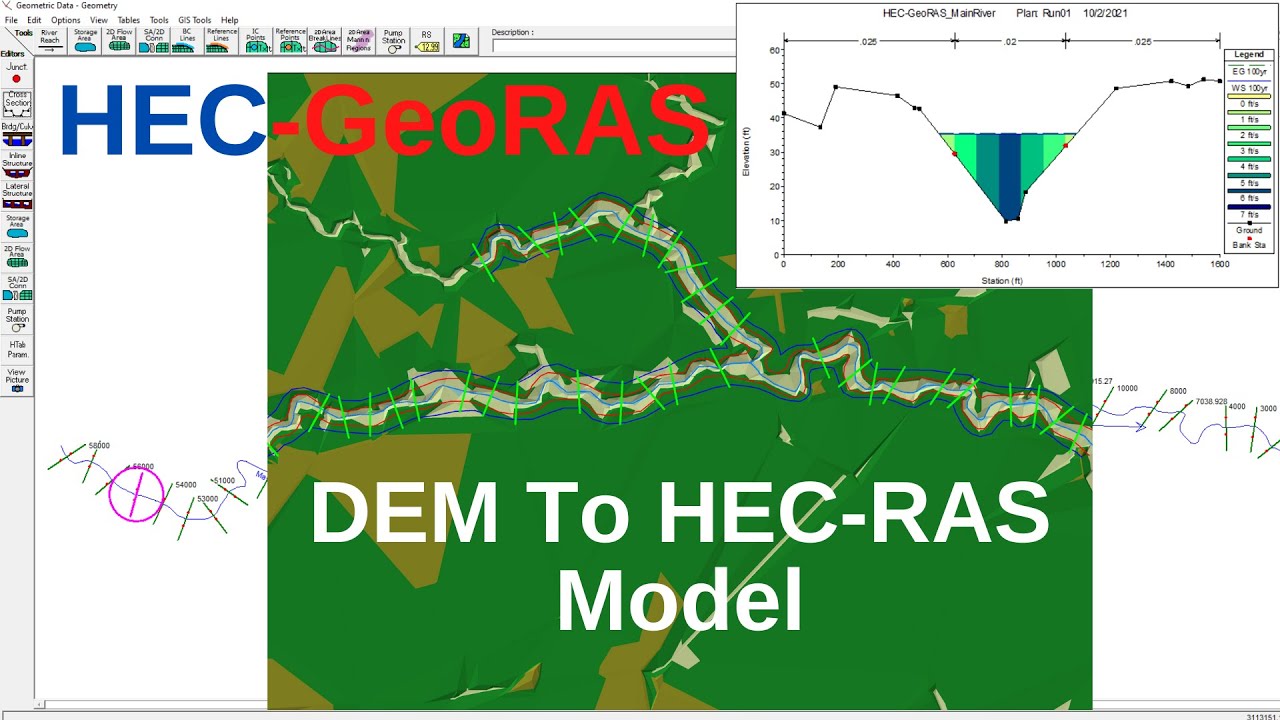Open the View menu
The height and width of the screenshot is (720, 1280).
[x=99, y=20]
